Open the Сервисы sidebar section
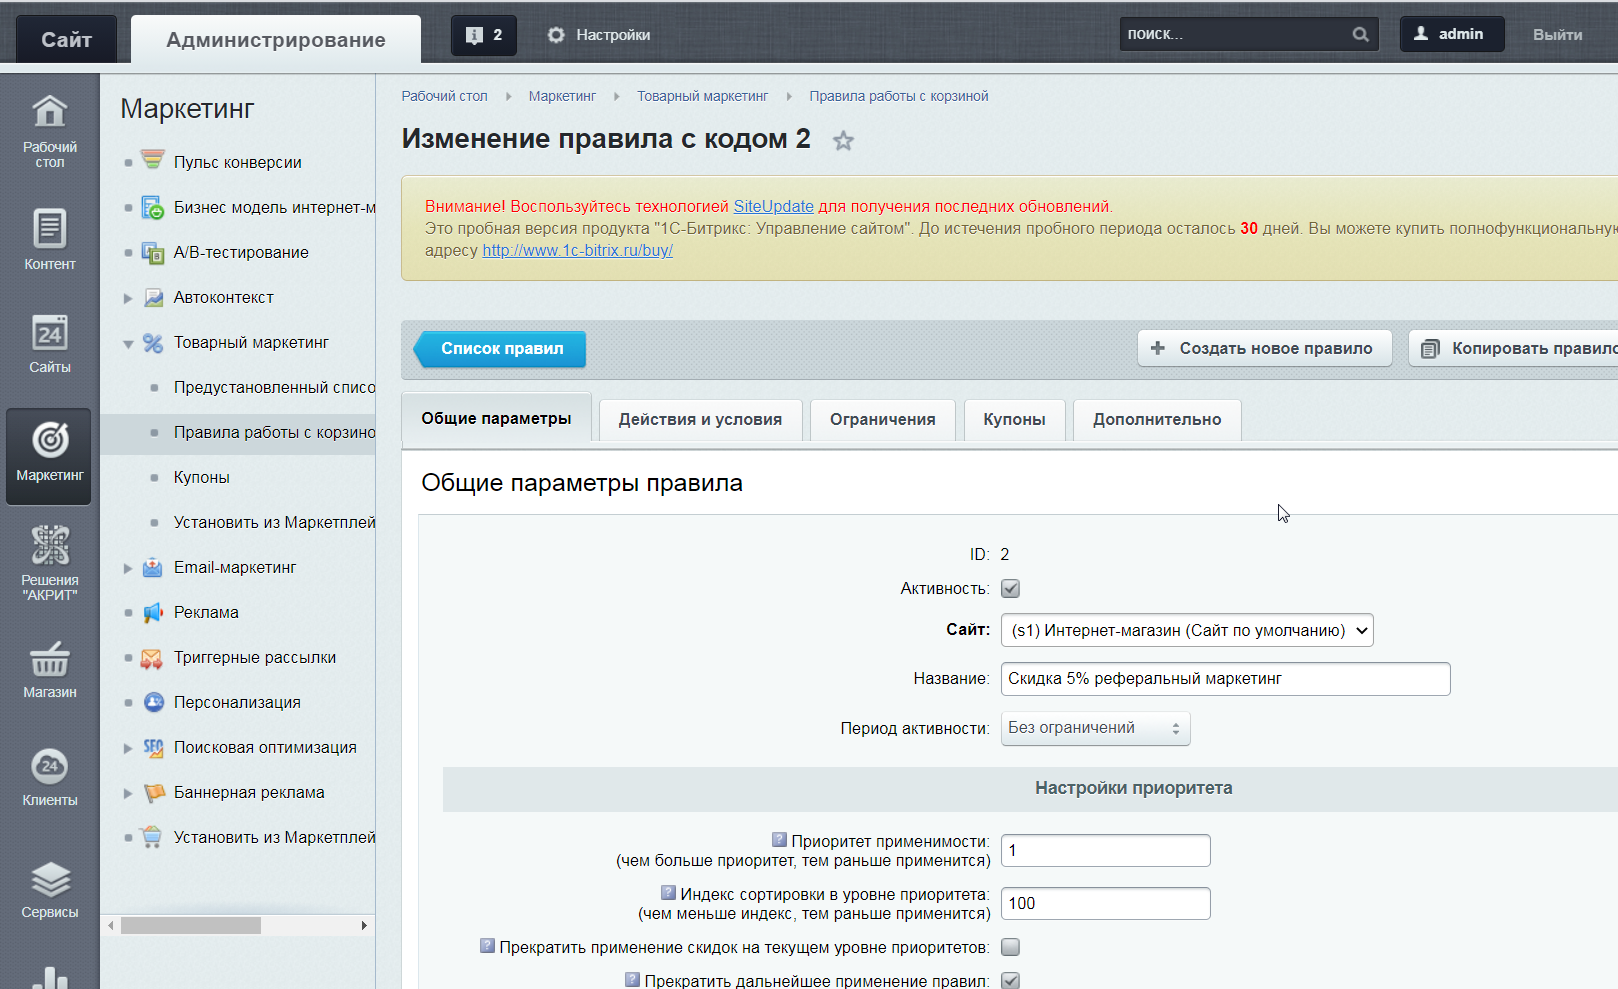 pos(50,890)
